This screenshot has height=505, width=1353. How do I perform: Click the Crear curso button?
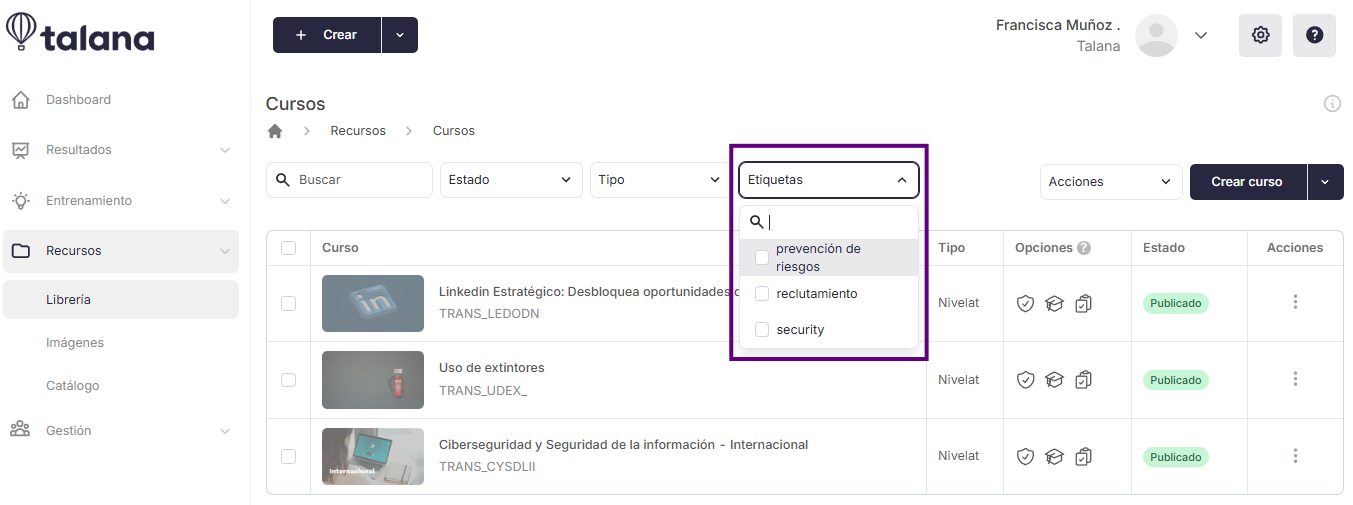click(1248, 182)
